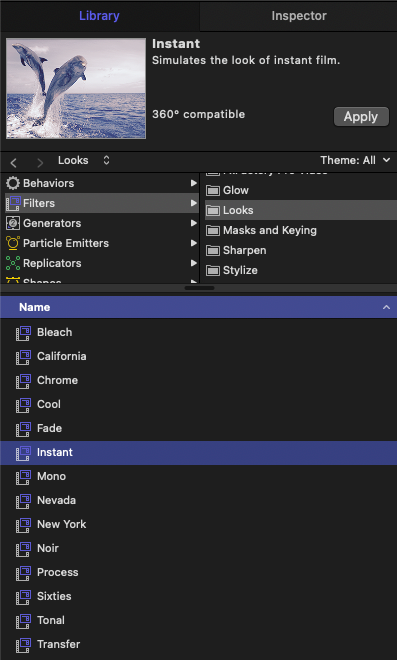Switch to the Library tab
Image resolution: width=397 pixels, height=660 pixels.
click(99, 16)
